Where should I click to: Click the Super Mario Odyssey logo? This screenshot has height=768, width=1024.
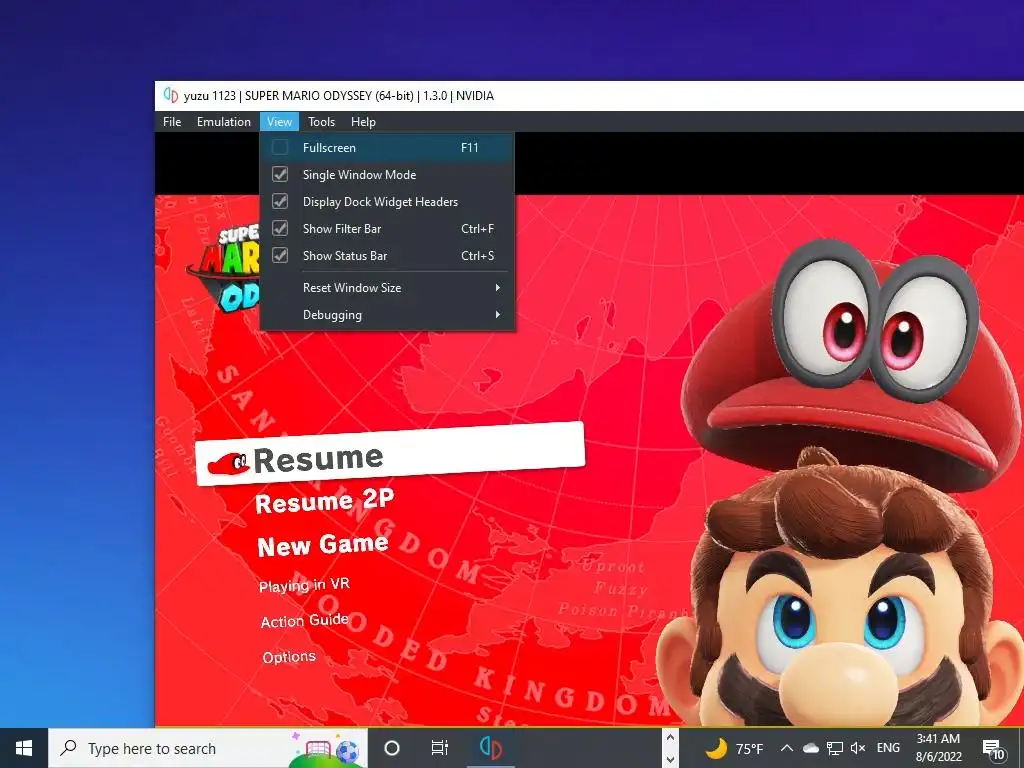click(223, 268)
